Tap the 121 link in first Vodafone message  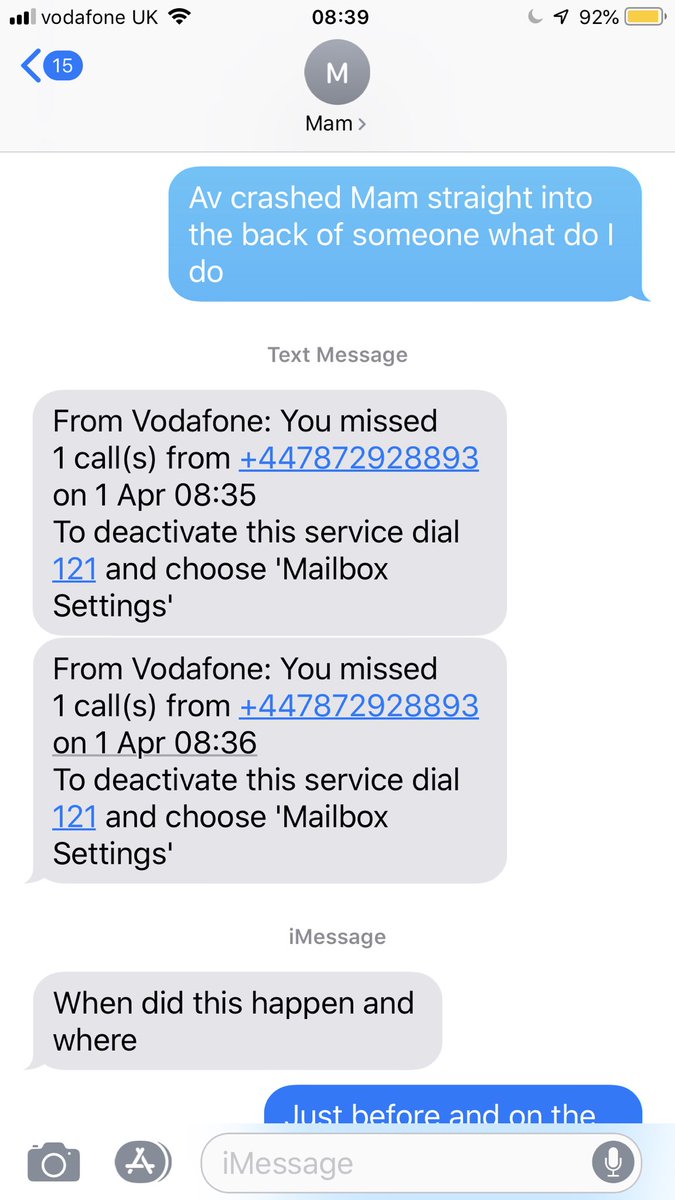point(74,569)
